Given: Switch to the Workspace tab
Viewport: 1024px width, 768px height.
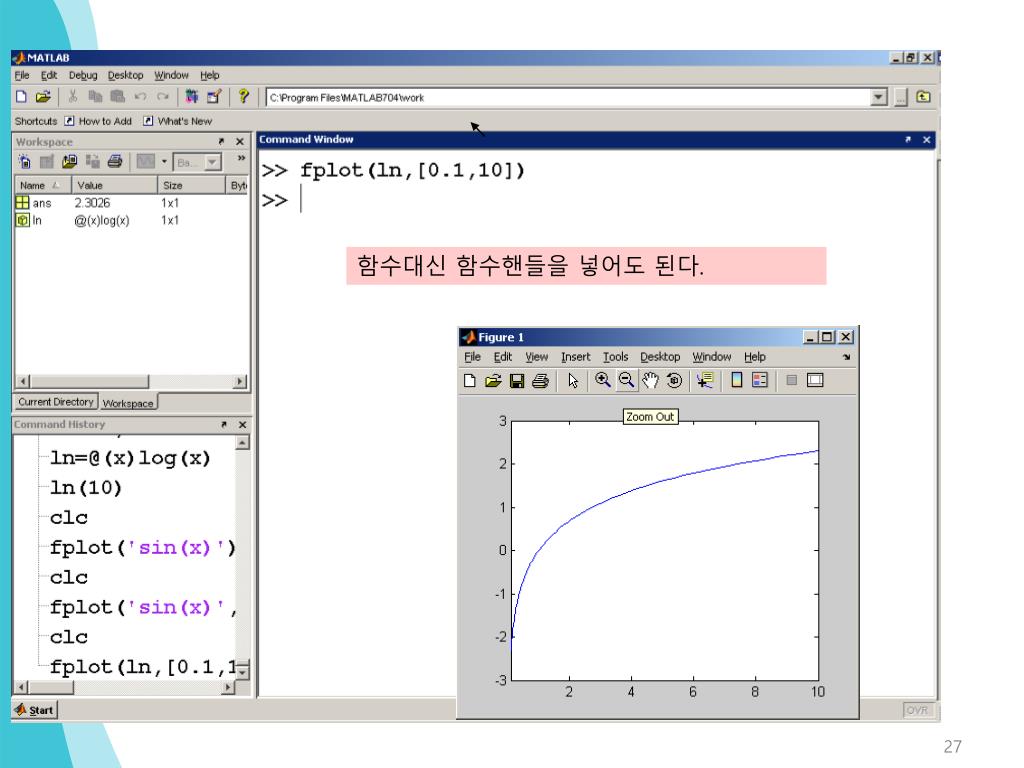Looking at the screenshot, I should [x=128, y=403].
